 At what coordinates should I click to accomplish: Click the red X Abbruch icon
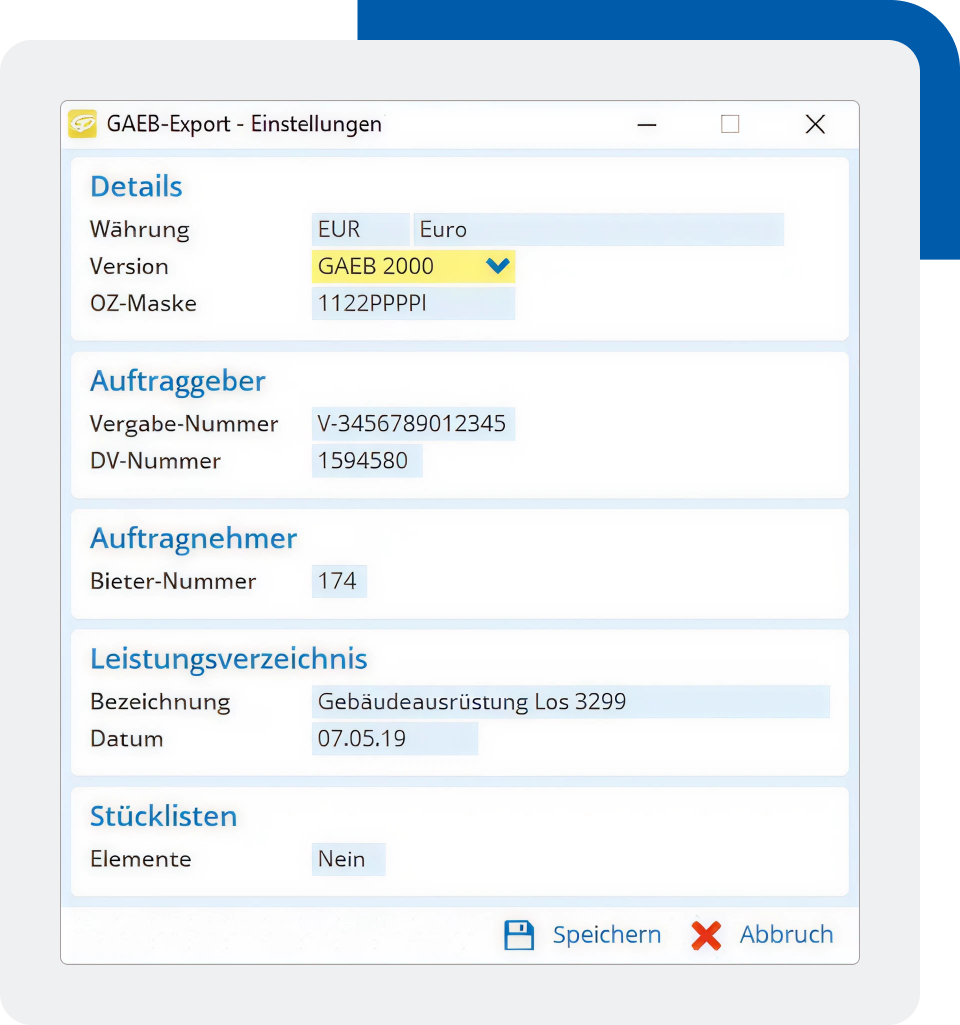click(x=706, y=934)
